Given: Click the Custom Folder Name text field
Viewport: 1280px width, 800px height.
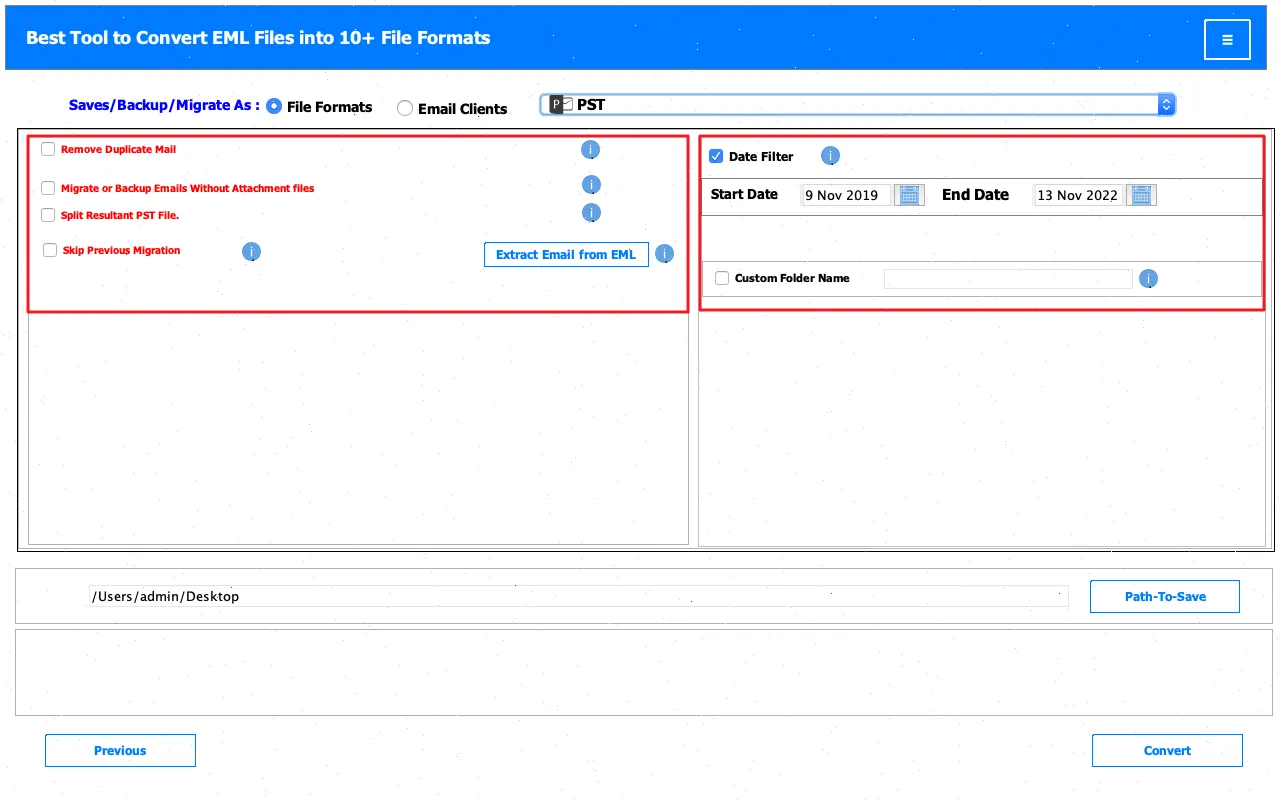Looking at the screenshot, I should coord(1008,278).
